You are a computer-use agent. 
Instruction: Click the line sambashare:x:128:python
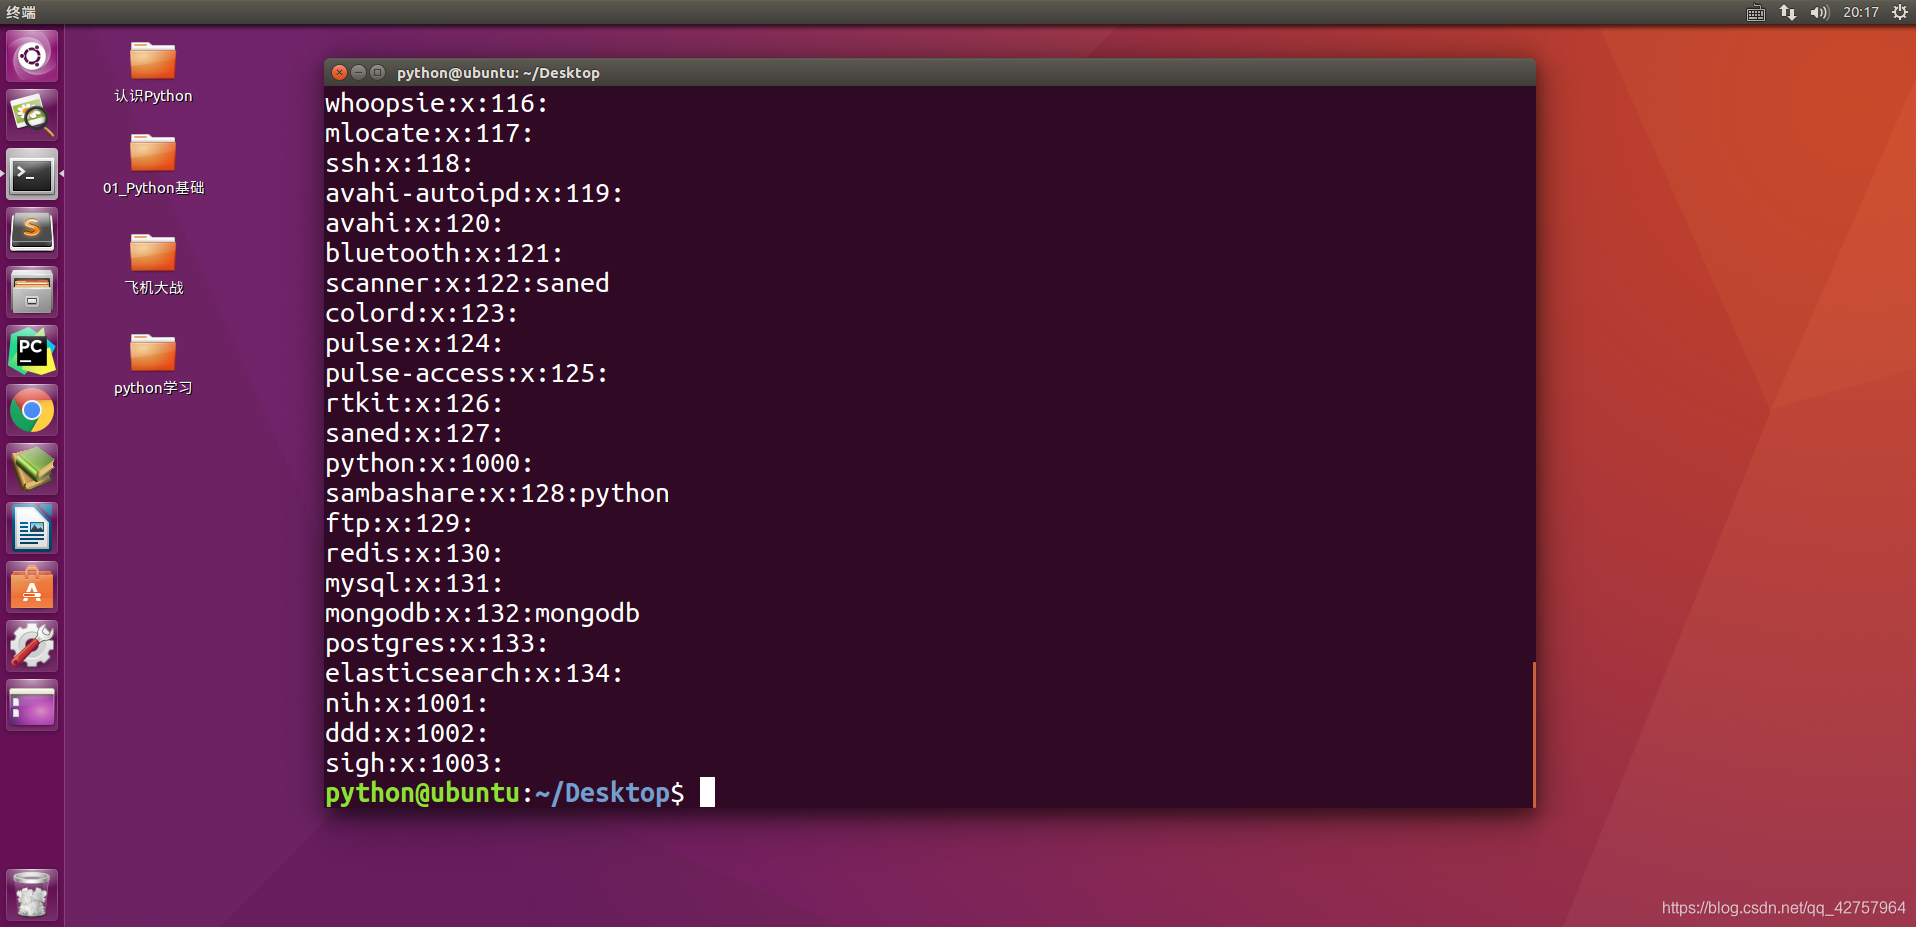[497, 493]
